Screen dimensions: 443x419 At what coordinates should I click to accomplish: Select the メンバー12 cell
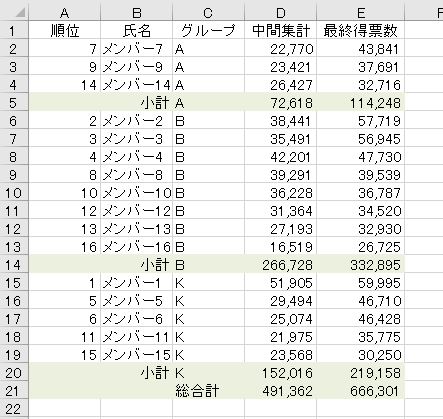137,211
